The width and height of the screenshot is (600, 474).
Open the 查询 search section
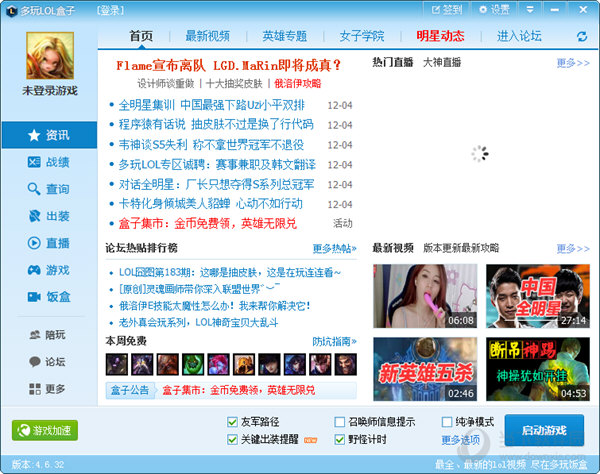(x=49, y=189)
